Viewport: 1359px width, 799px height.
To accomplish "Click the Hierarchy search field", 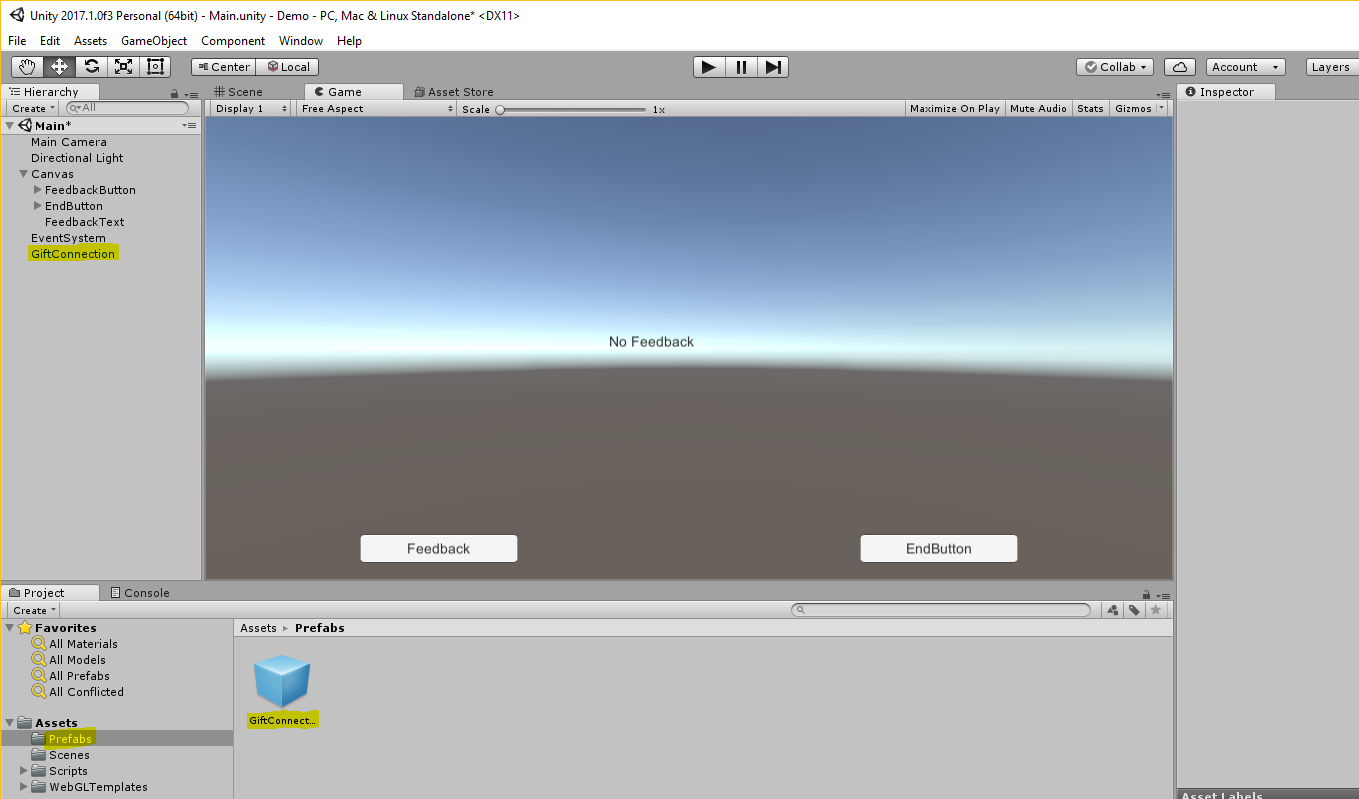I will tap(127, 108).
